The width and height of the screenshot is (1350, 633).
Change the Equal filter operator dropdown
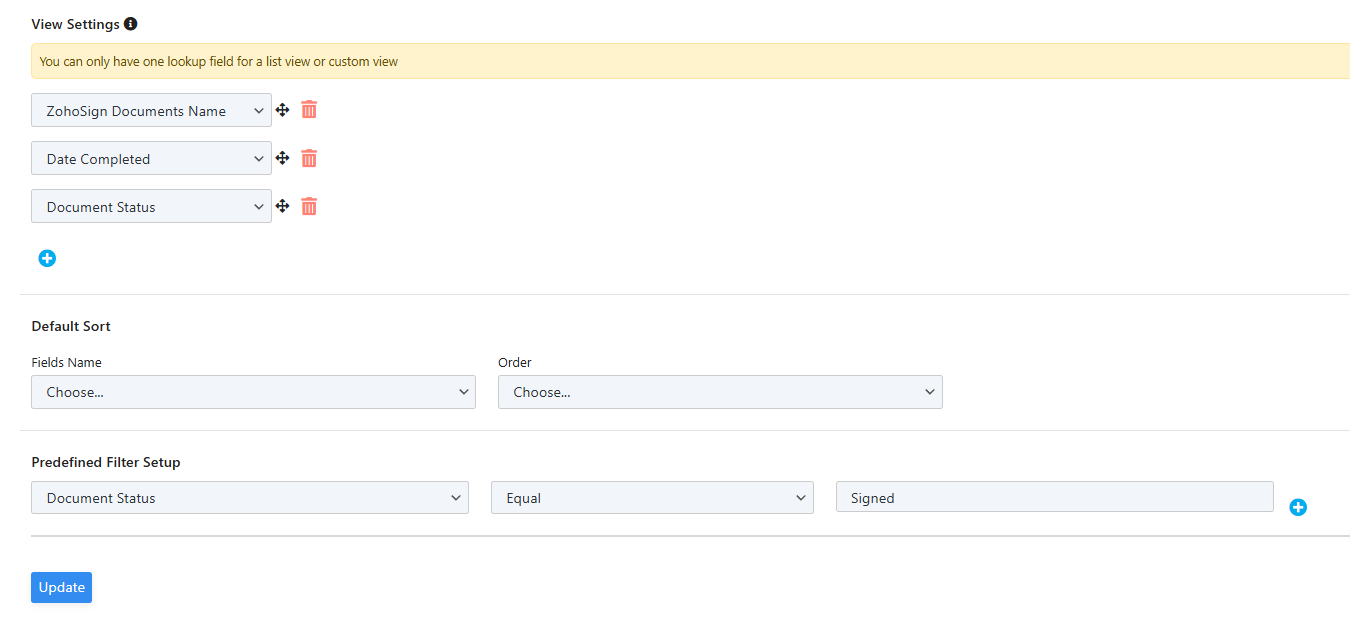click(651, 498)
